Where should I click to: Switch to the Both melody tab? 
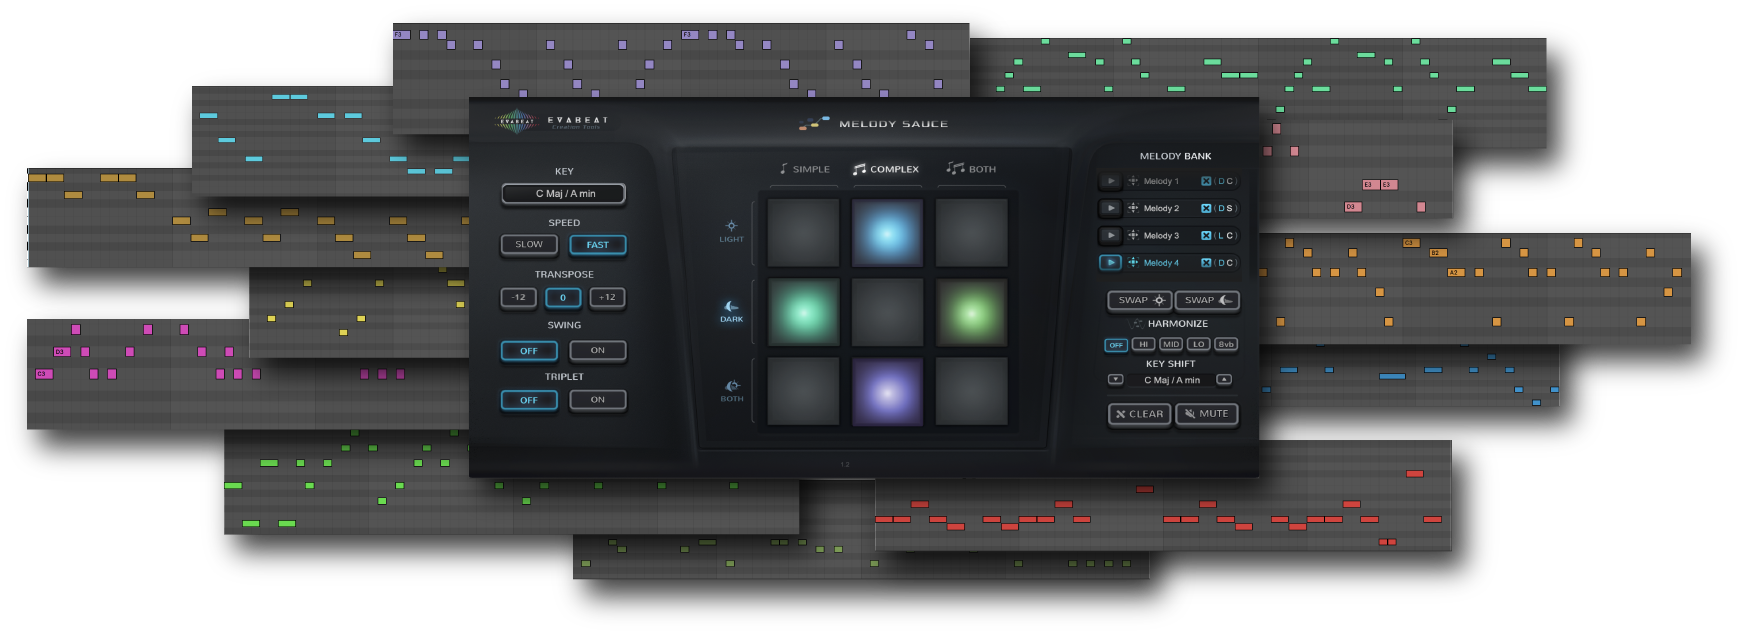(971, 169)
